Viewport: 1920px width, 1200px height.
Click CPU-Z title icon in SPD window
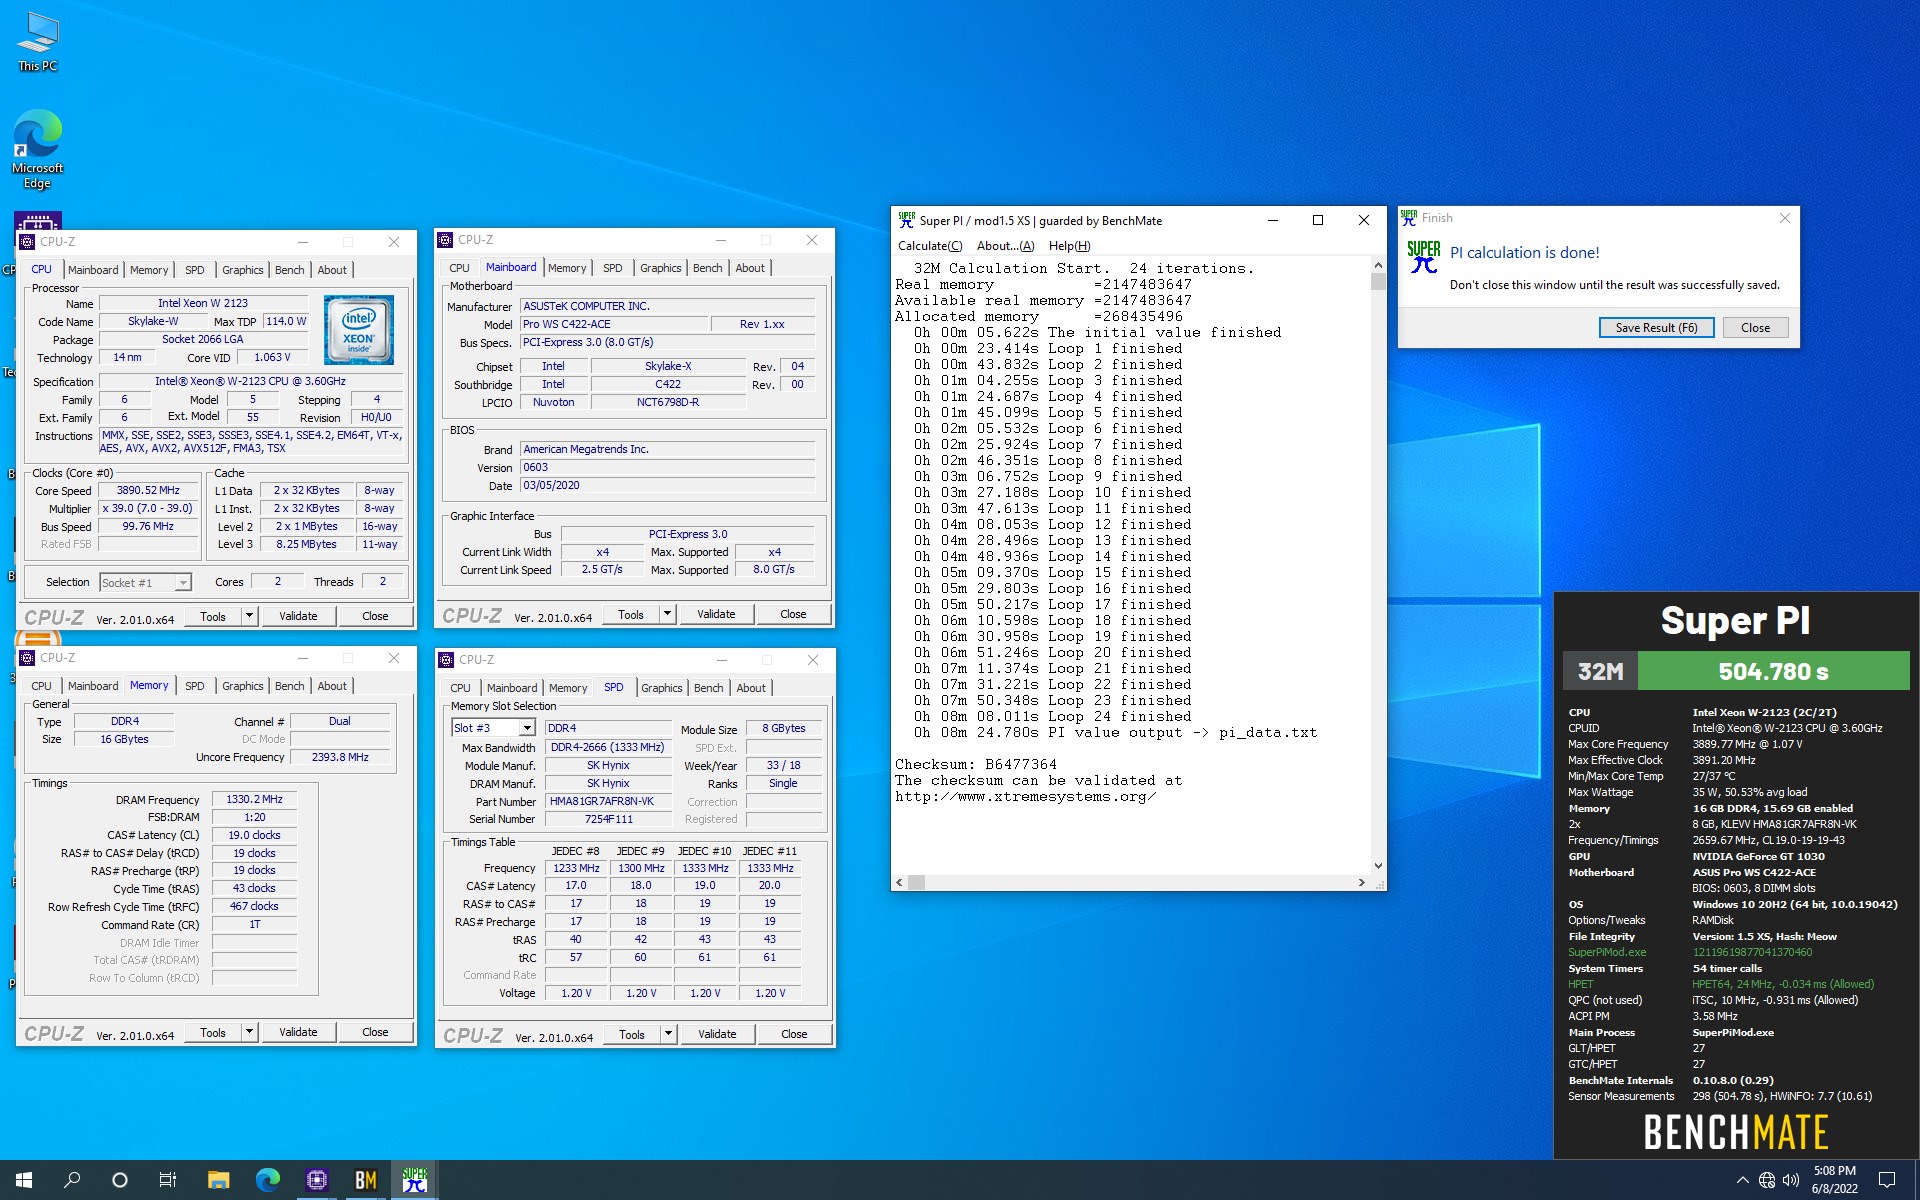pyautogui.click(x=446, y=660)
